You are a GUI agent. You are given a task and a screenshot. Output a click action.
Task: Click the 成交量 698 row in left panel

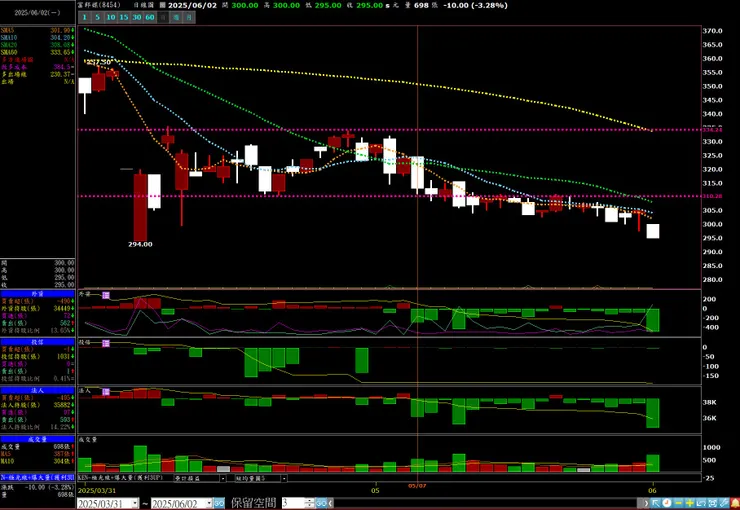[x=37, y=446]
